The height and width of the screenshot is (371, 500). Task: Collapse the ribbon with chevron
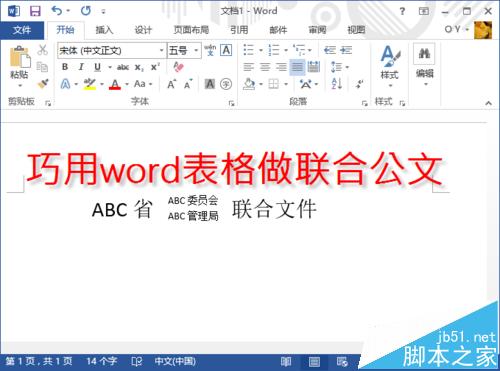[488, 103]
